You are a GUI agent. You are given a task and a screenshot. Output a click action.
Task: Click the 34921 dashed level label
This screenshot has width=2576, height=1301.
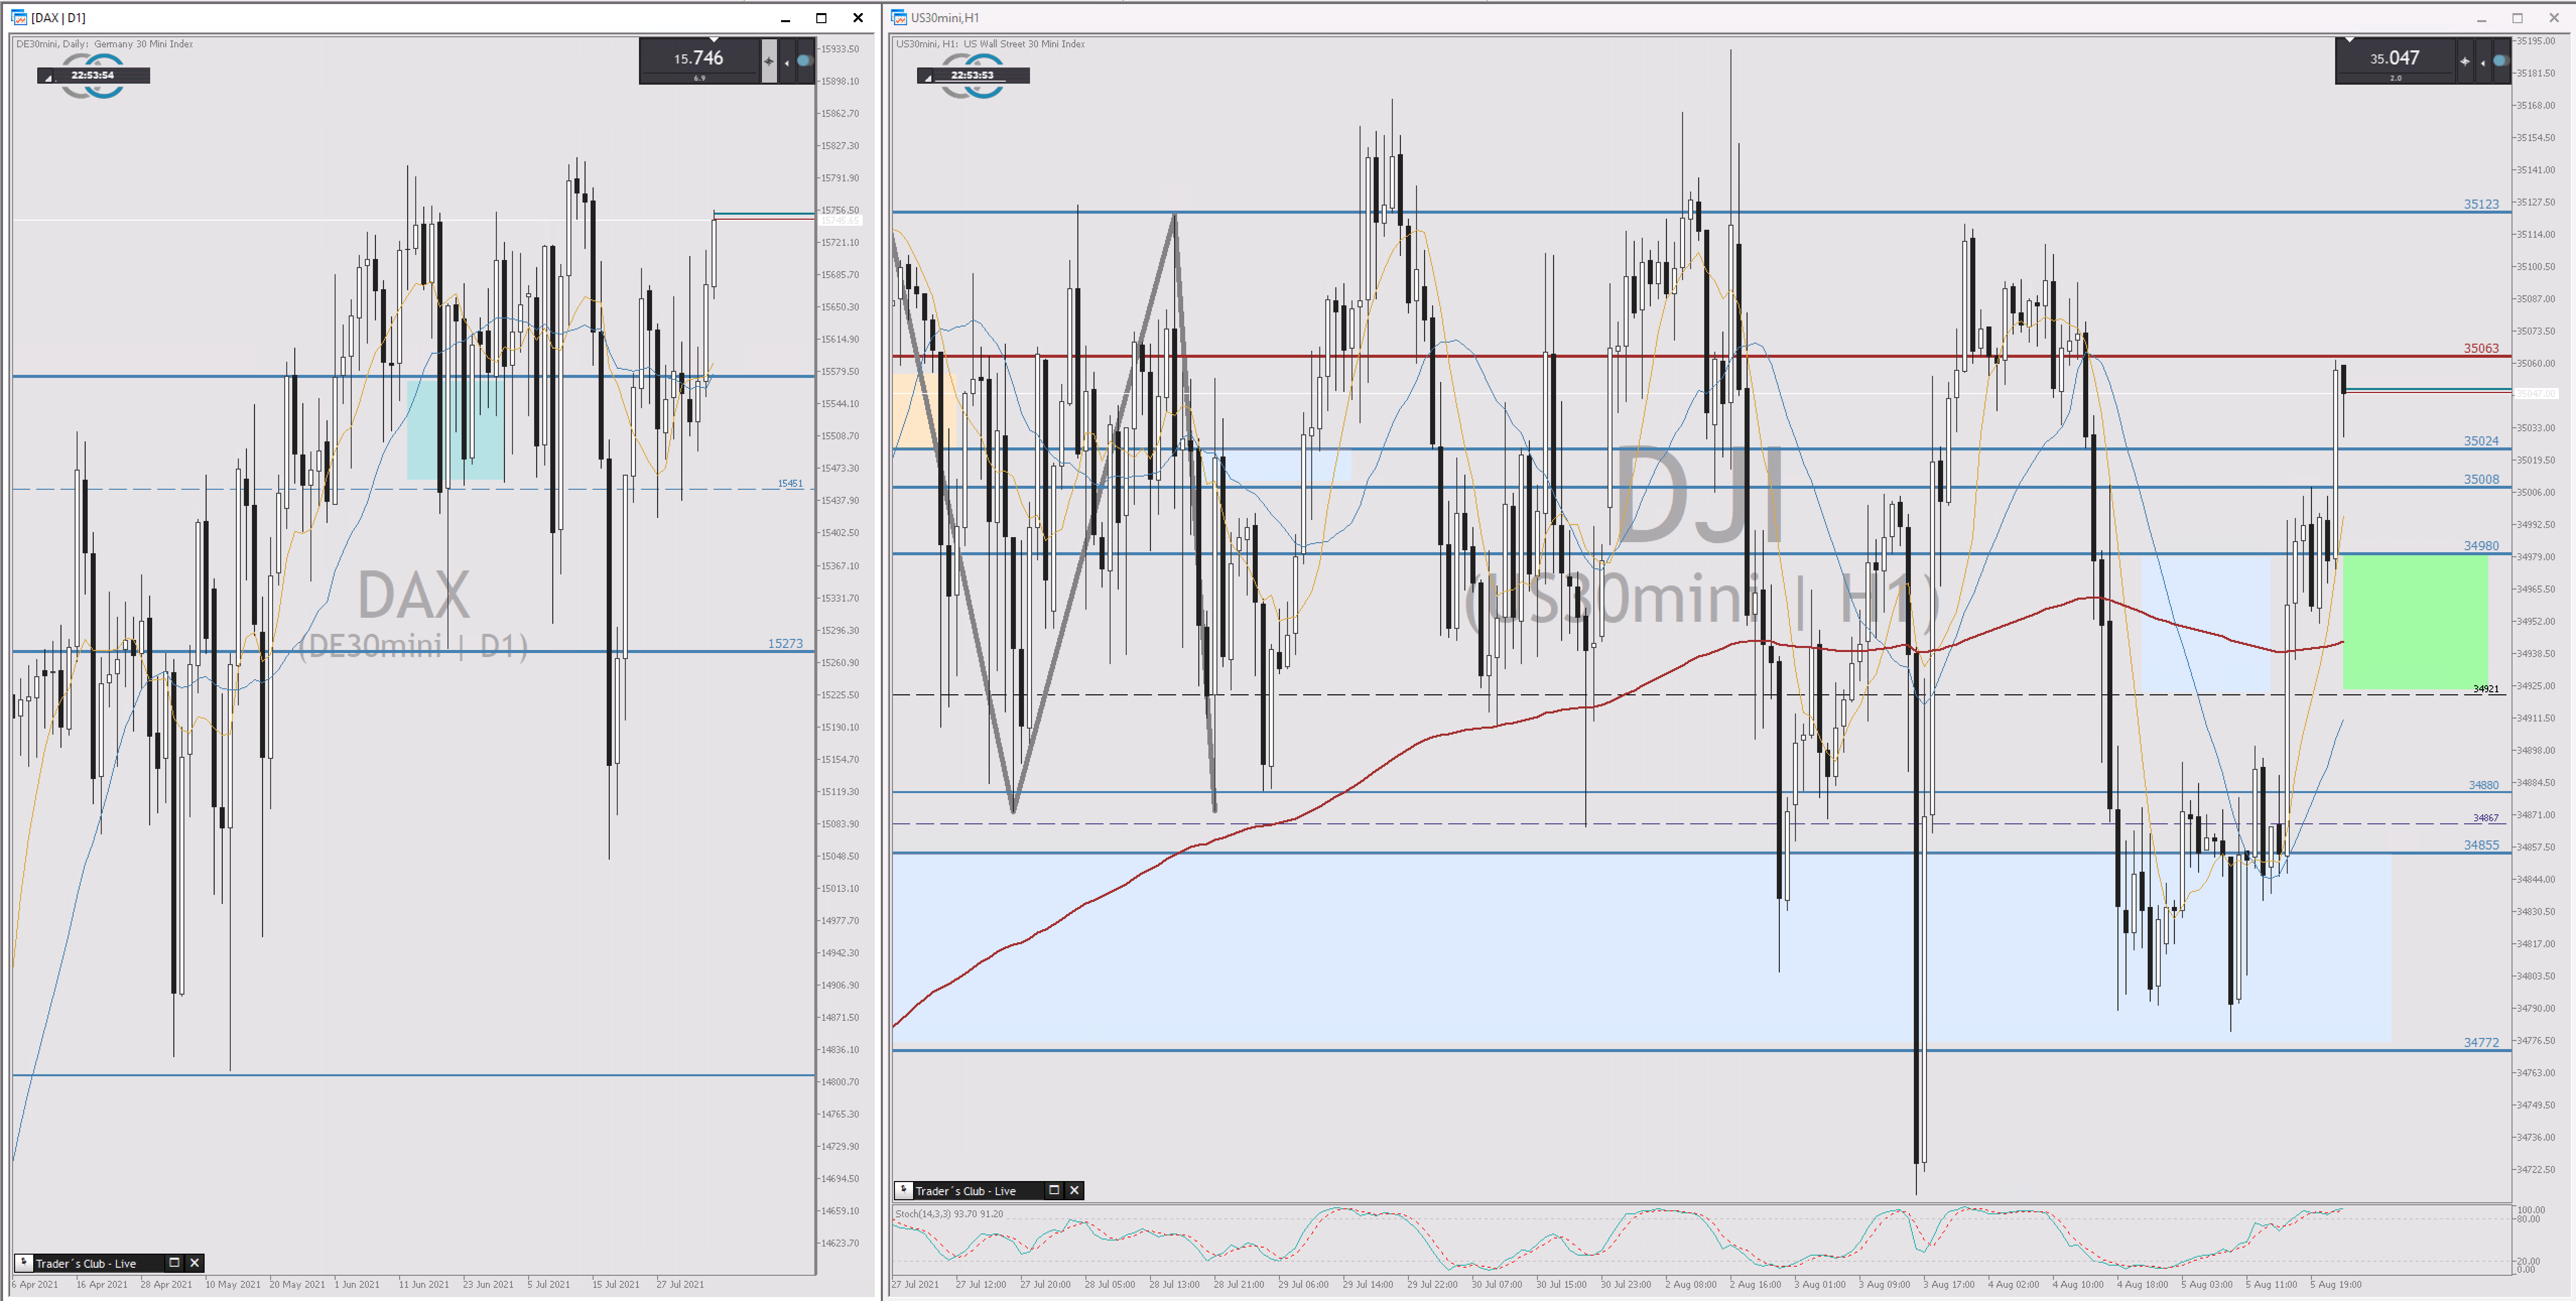click(x=2486, y=689)
